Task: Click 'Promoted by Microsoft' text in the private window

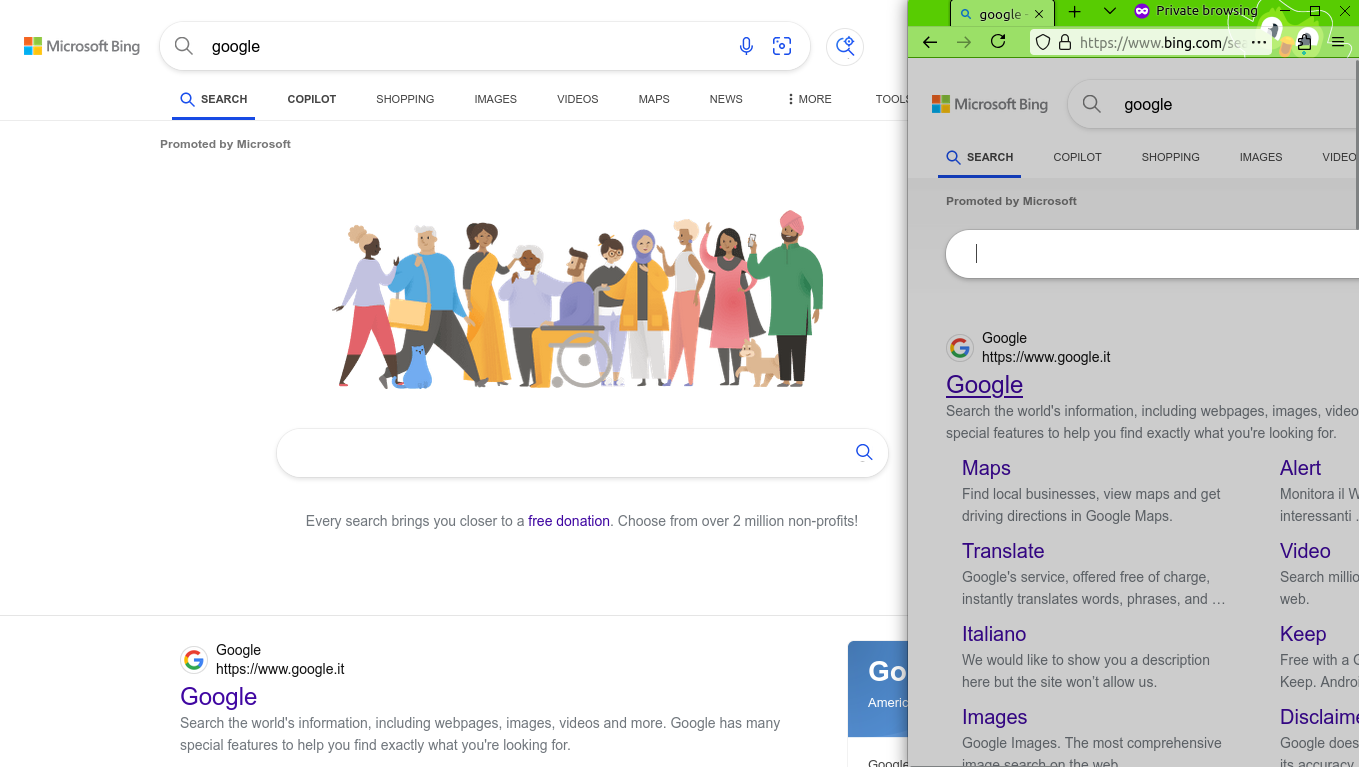Action: pos(1011,201)
